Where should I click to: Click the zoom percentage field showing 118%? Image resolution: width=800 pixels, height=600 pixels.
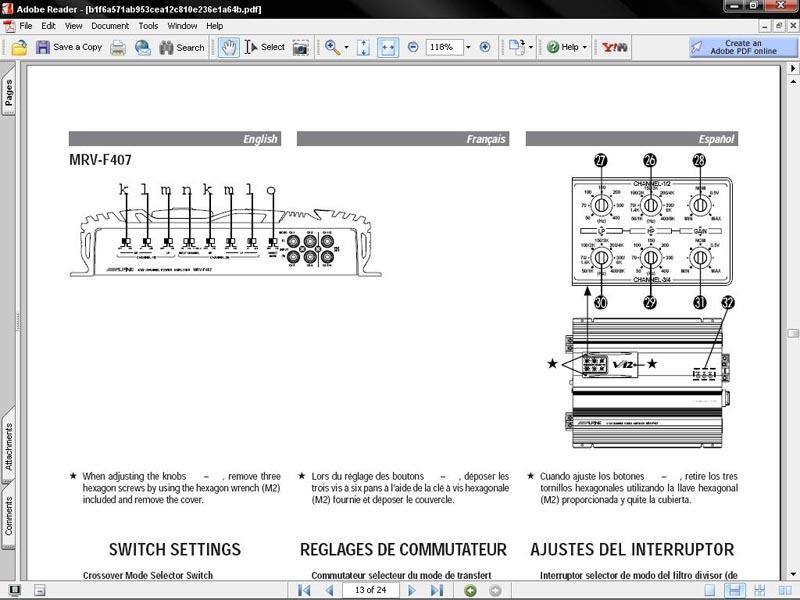444,47
